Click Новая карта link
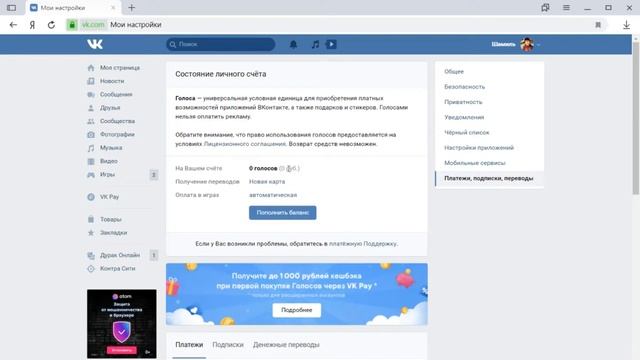The image size is (640, 360). click(267, 182)
